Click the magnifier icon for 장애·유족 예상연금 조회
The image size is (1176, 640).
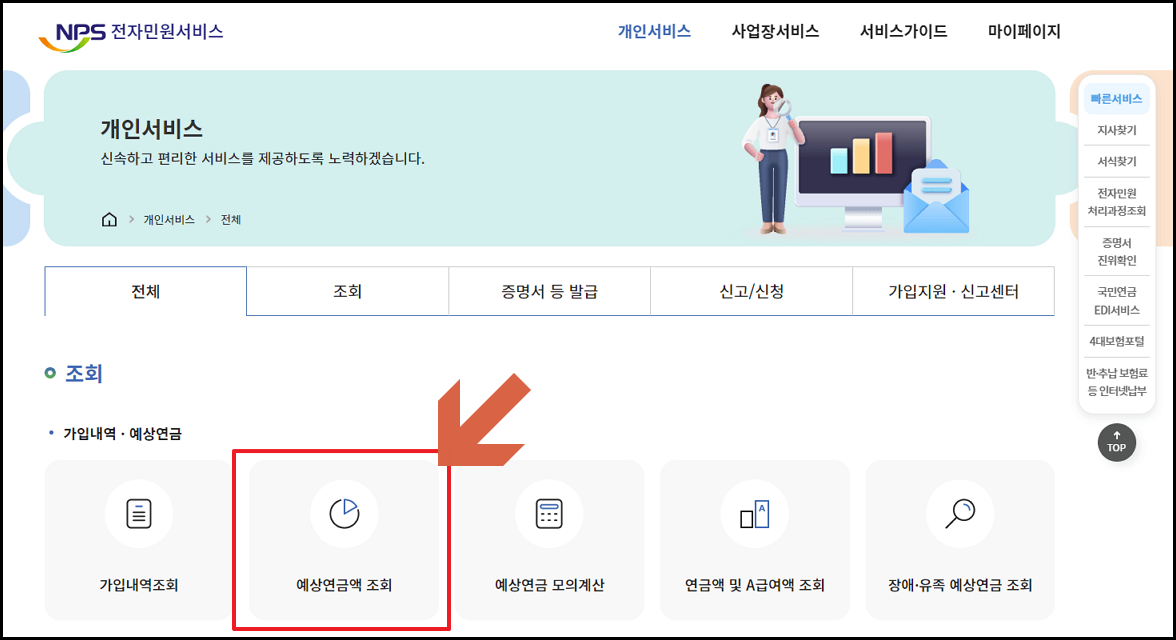coord(959,513)
